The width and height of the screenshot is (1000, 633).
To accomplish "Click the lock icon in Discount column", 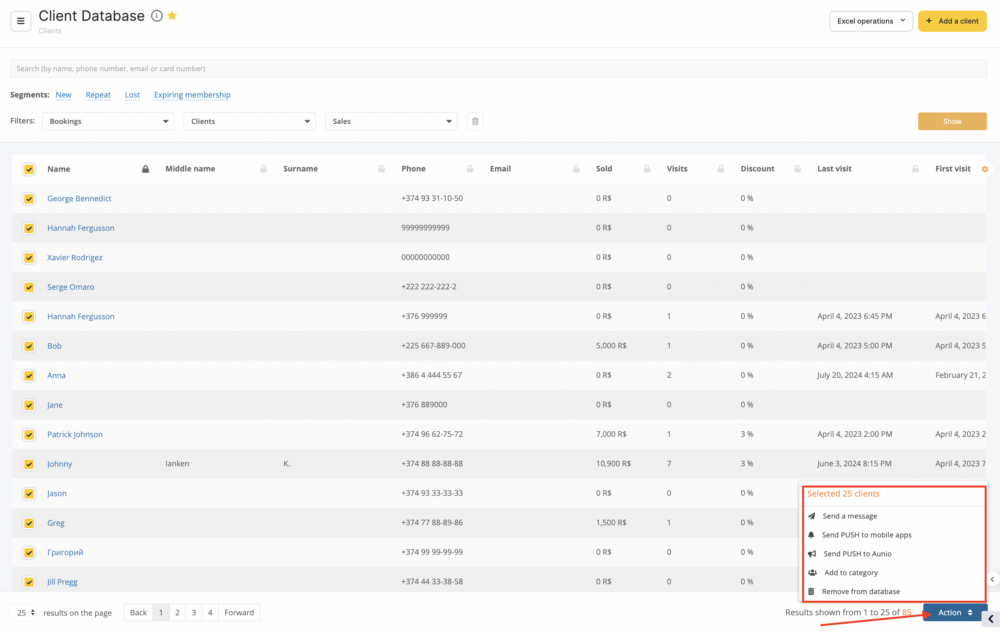I will [797, 169].
